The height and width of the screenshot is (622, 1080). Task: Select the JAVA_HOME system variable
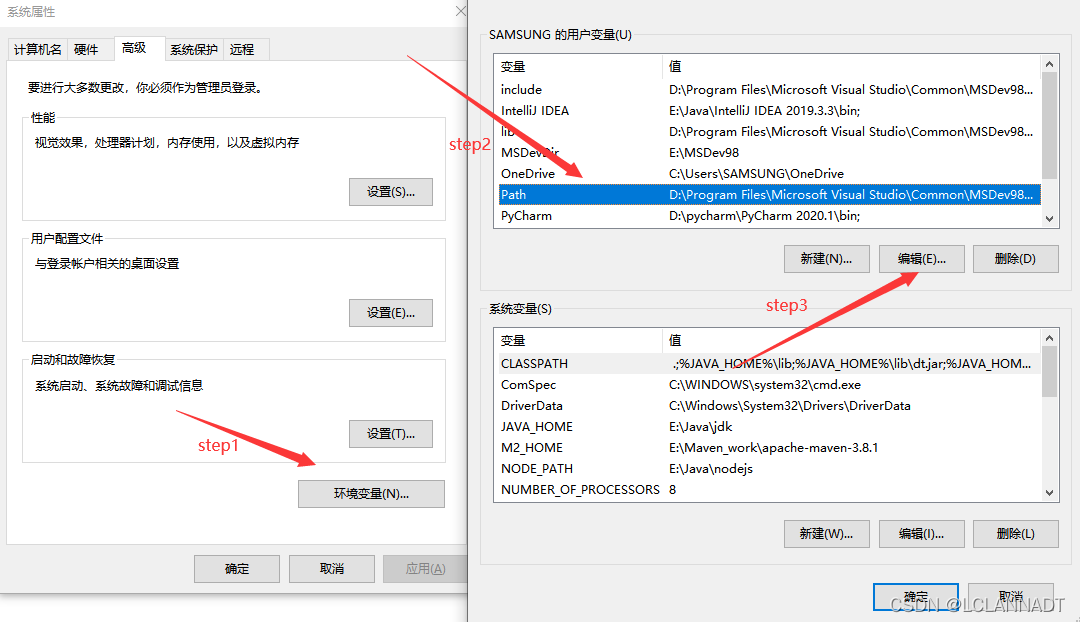[769, 427]
